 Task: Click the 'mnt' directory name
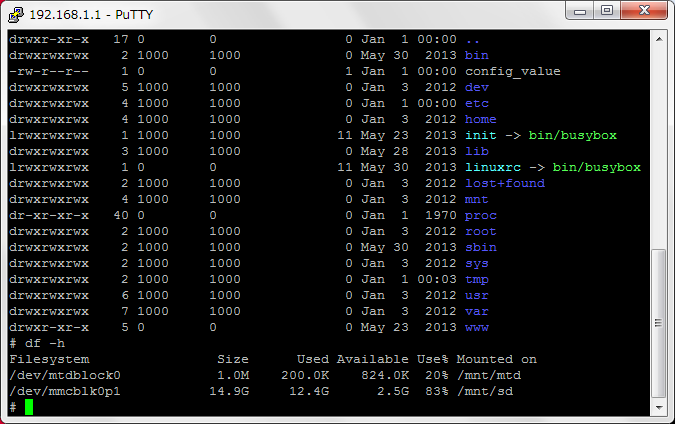pyautogui.click(x=477, y=199)
